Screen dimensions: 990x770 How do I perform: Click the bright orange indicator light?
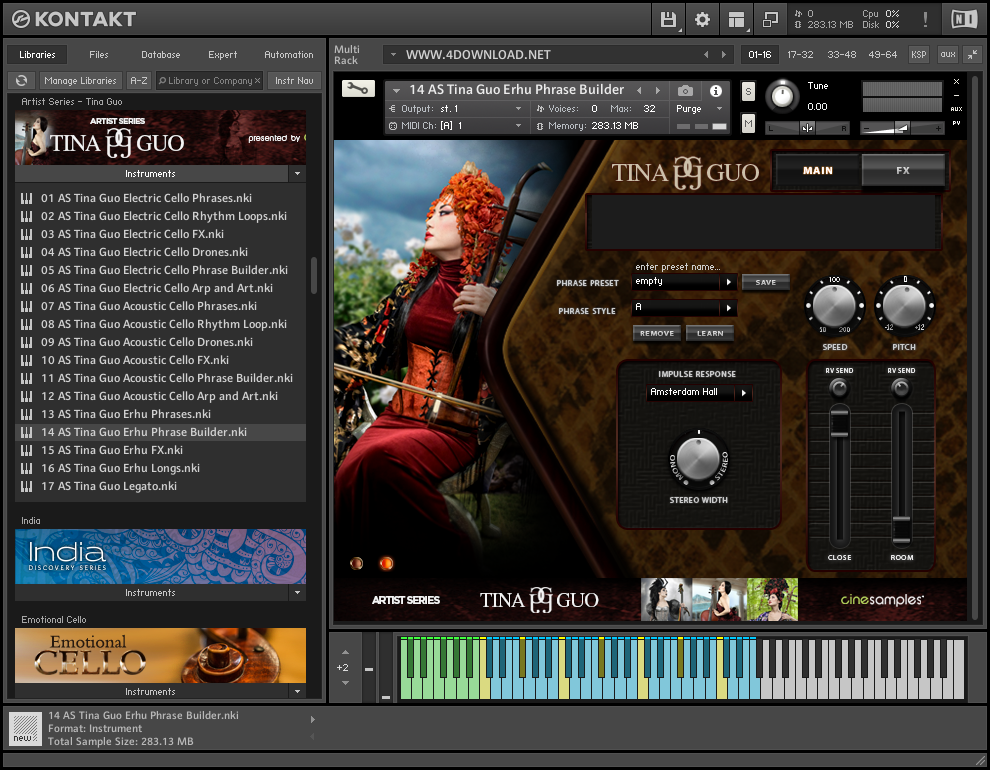pos(386,563)
